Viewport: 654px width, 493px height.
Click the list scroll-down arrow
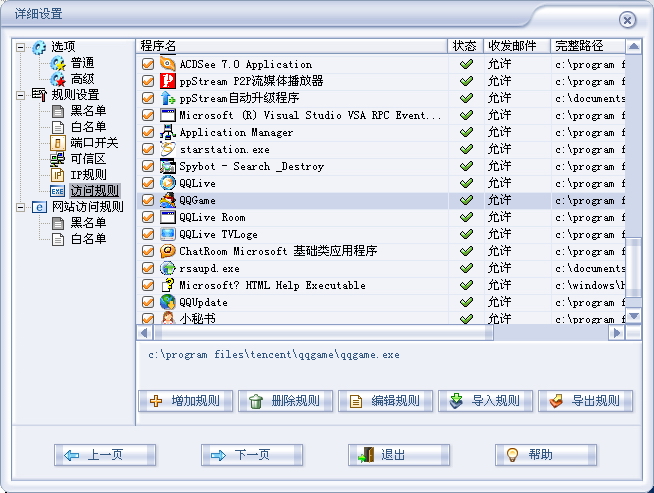pyautogui.click(x=634, y=316)
